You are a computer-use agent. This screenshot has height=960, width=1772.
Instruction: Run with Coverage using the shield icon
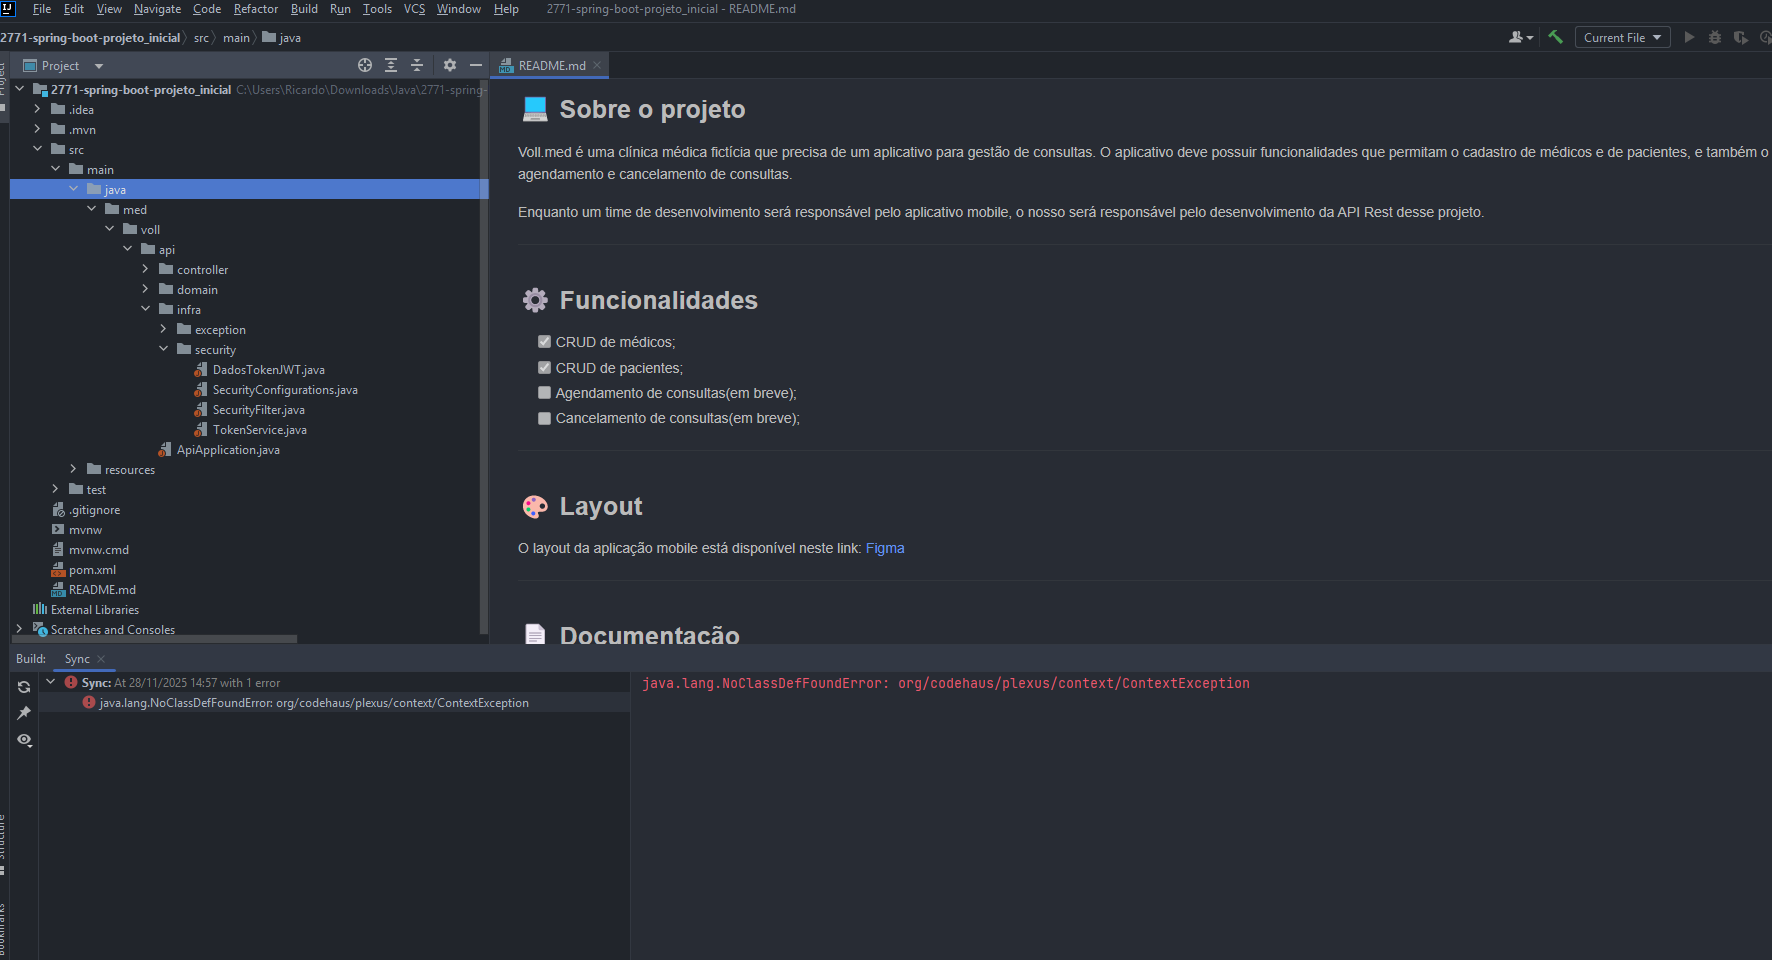[x=1741, y=37]
